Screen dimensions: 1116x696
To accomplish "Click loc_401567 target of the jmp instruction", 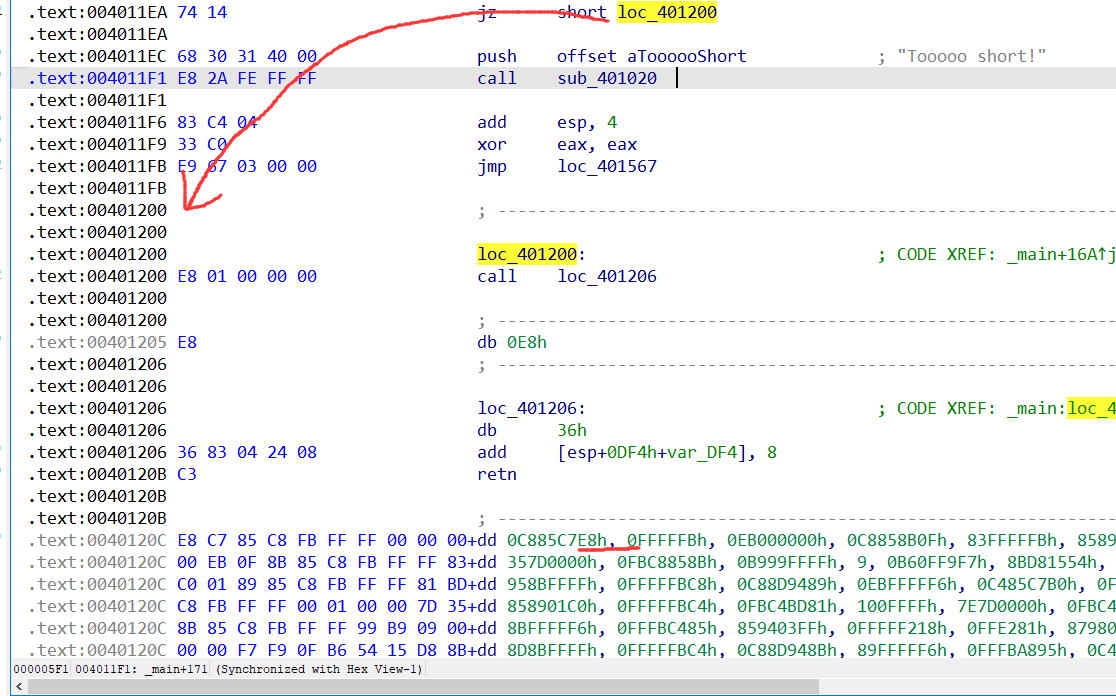I will click(607, 166).
